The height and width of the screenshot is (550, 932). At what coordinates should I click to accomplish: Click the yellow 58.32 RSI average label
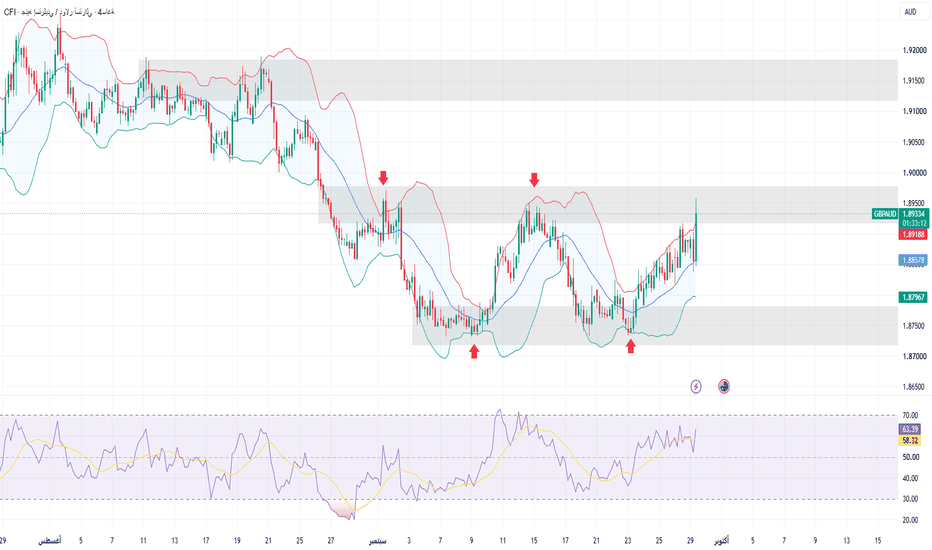pyautogui.click(x=910, y=441)
